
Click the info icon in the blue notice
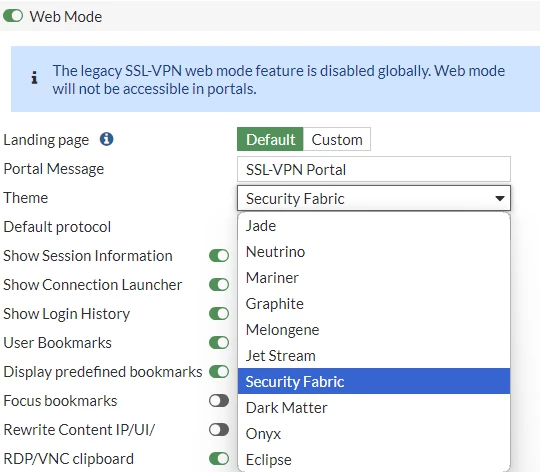(34, 78)
